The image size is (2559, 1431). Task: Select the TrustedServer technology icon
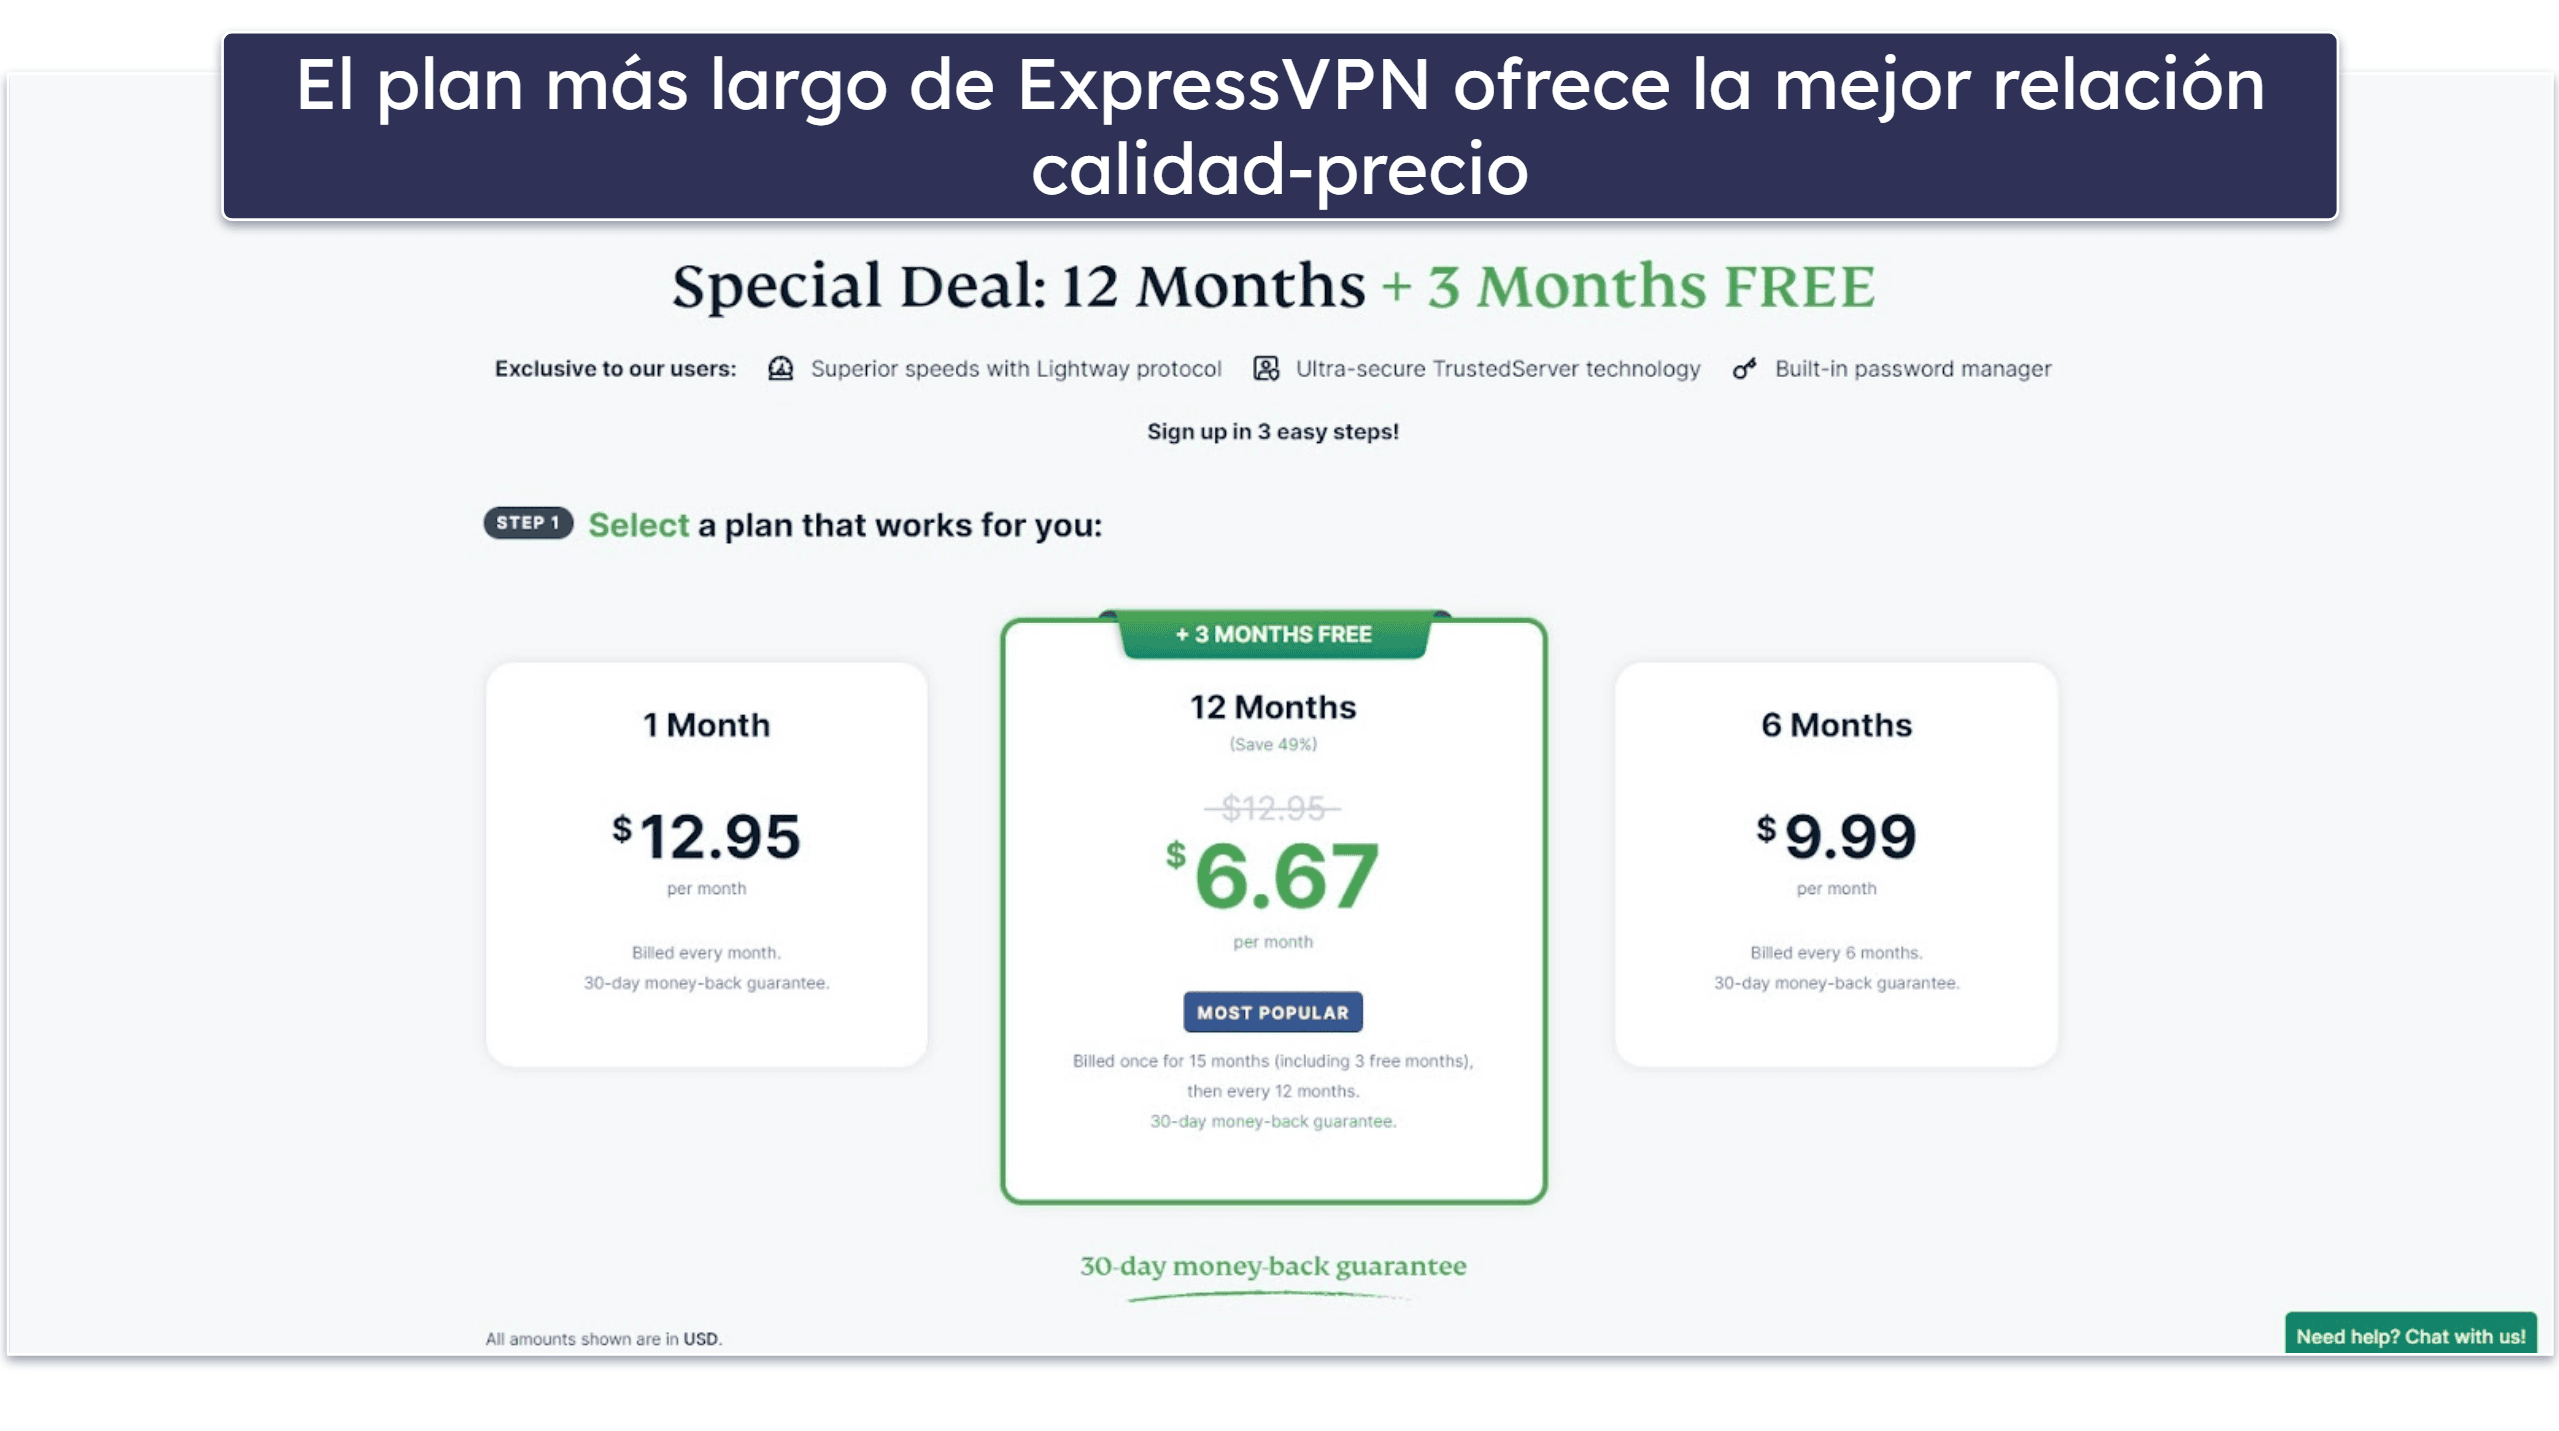(1264, 369)
